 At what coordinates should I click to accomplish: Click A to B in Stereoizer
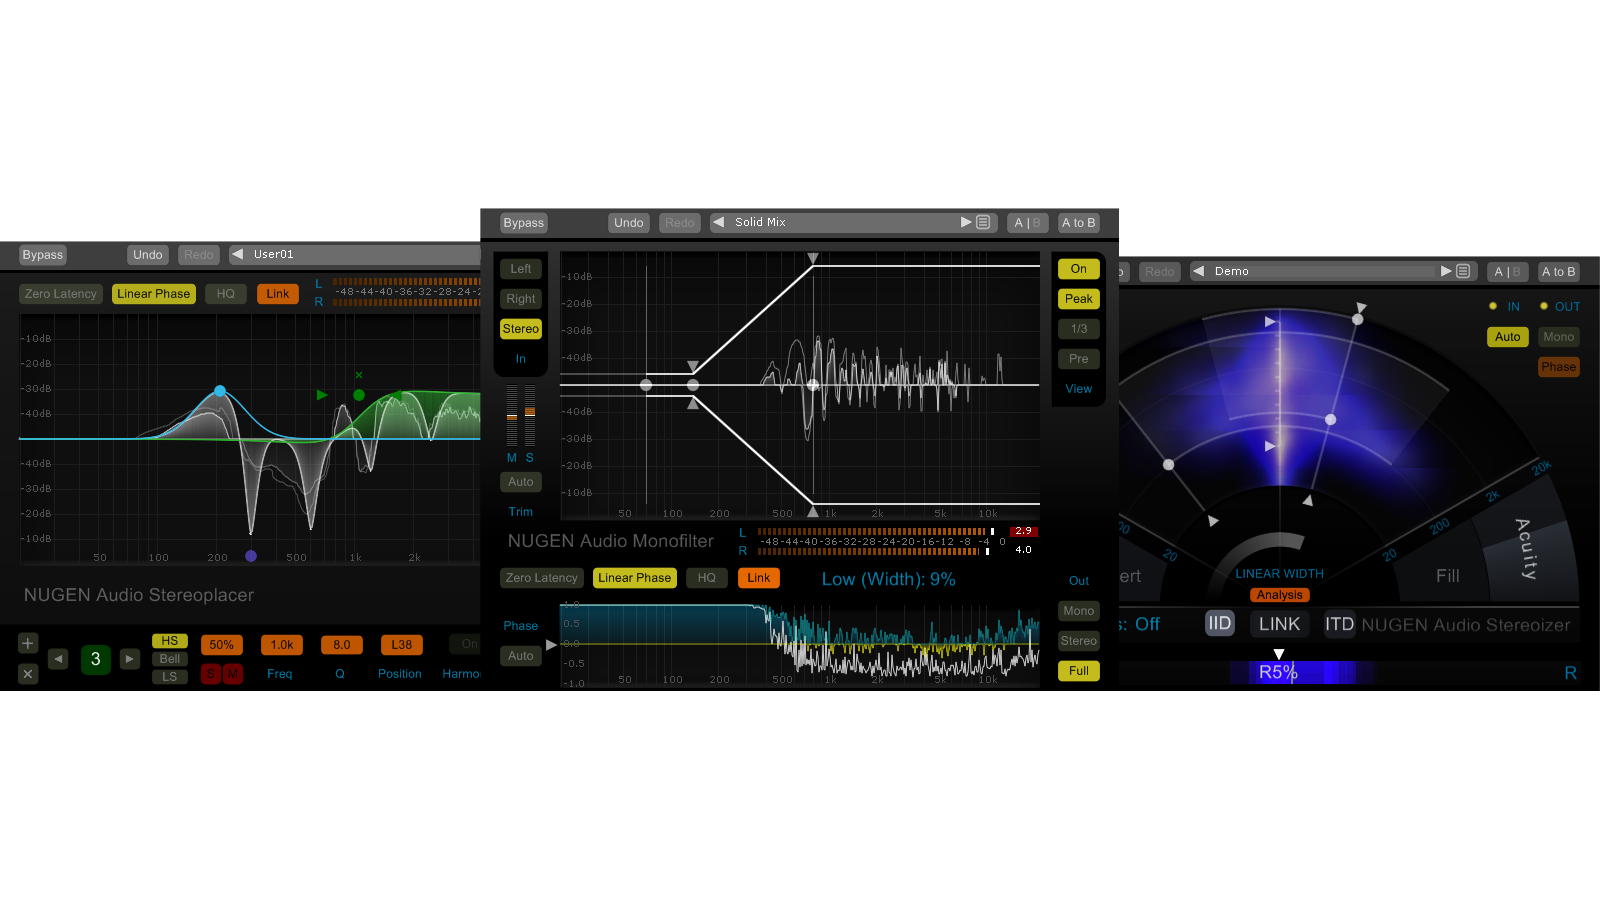1559,272
